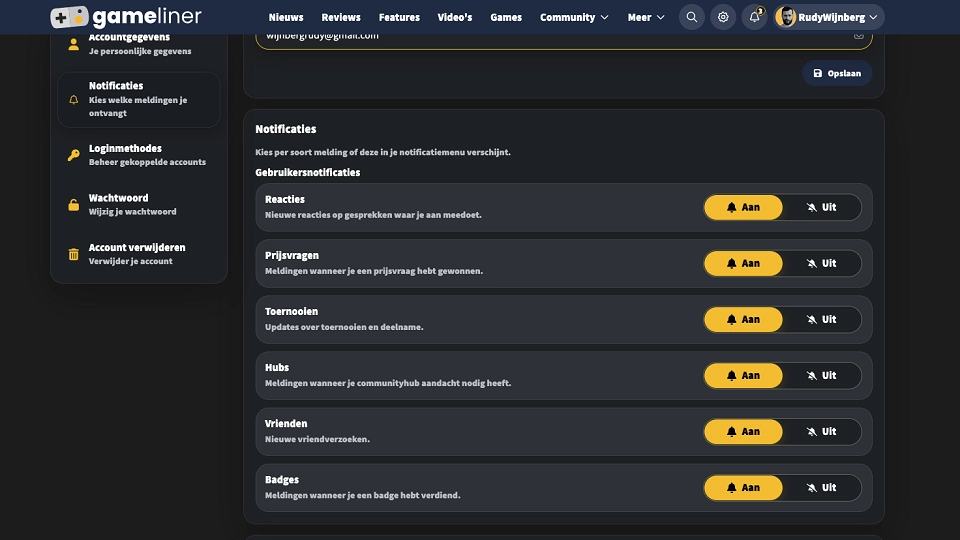The width and height of the screenshot is (960, 540).
Task: Save settings with the Opslaan button
Action: pyautogui.click(x=837, y=73)
